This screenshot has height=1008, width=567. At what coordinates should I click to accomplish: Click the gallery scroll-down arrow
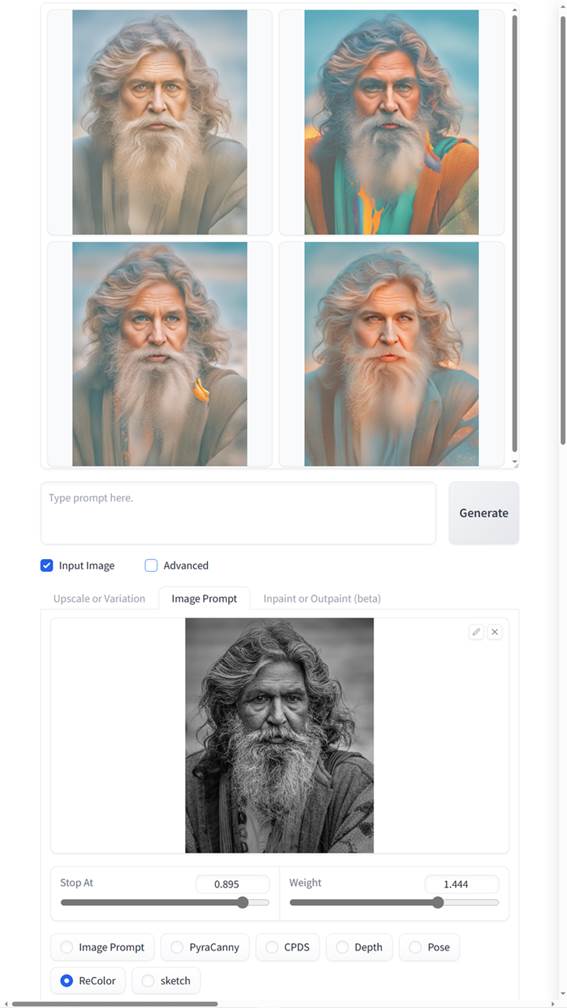514,462
